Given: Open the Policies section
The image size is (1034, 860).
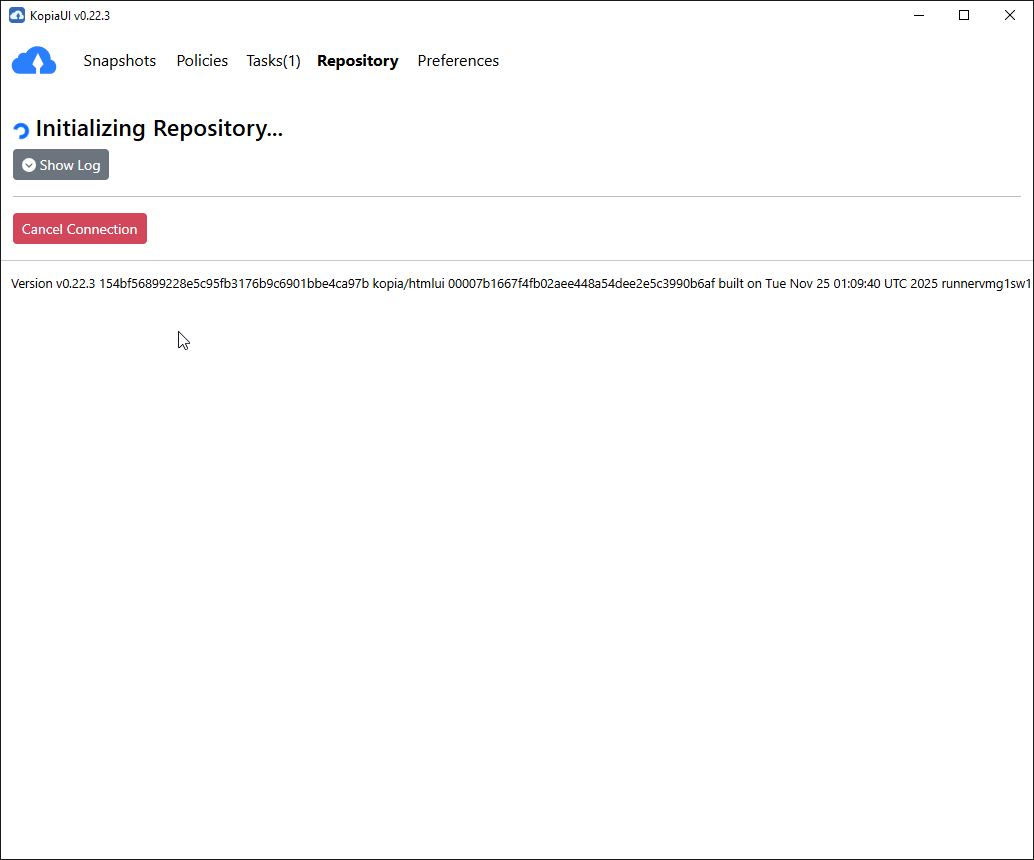Looking at the screenshot, I should (202, 61).
